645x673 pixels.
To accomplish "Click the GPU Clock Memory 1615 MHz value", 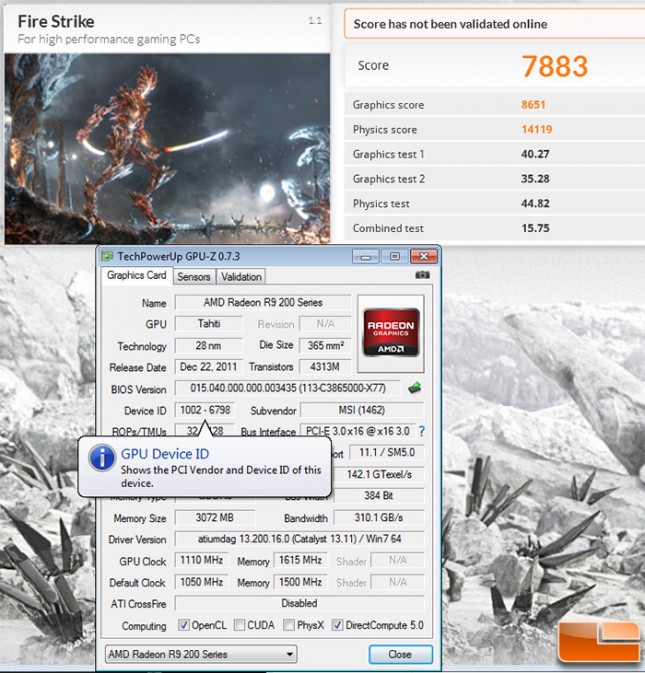I will (300, 561).
